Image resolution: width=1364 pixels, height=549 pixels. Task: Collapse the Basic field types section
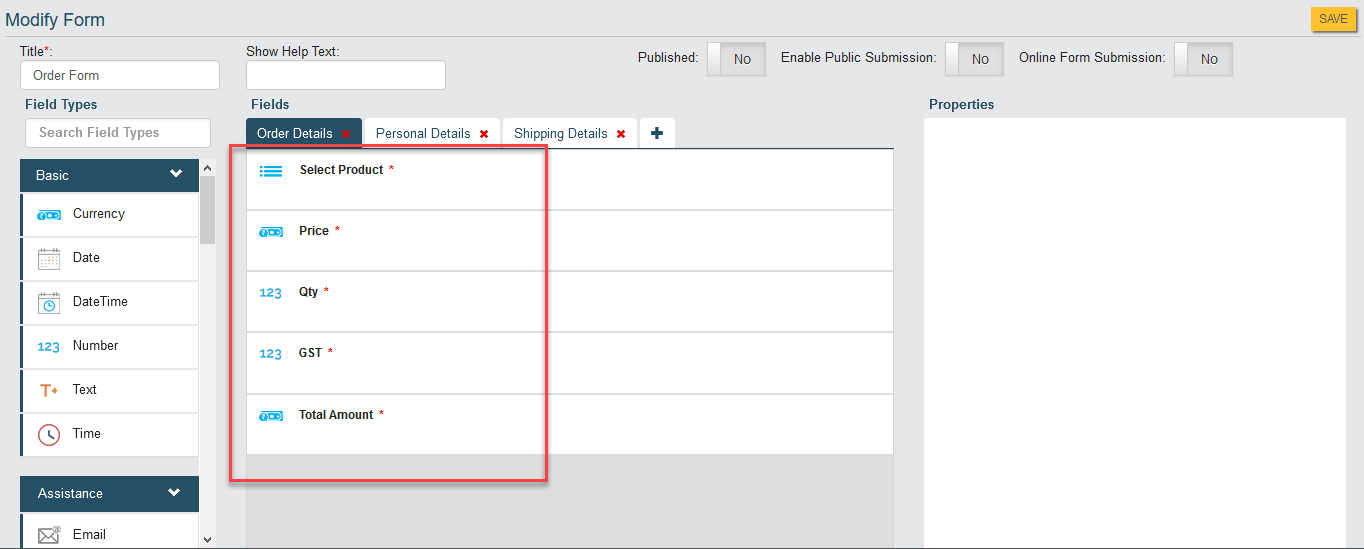pos(176,174)
